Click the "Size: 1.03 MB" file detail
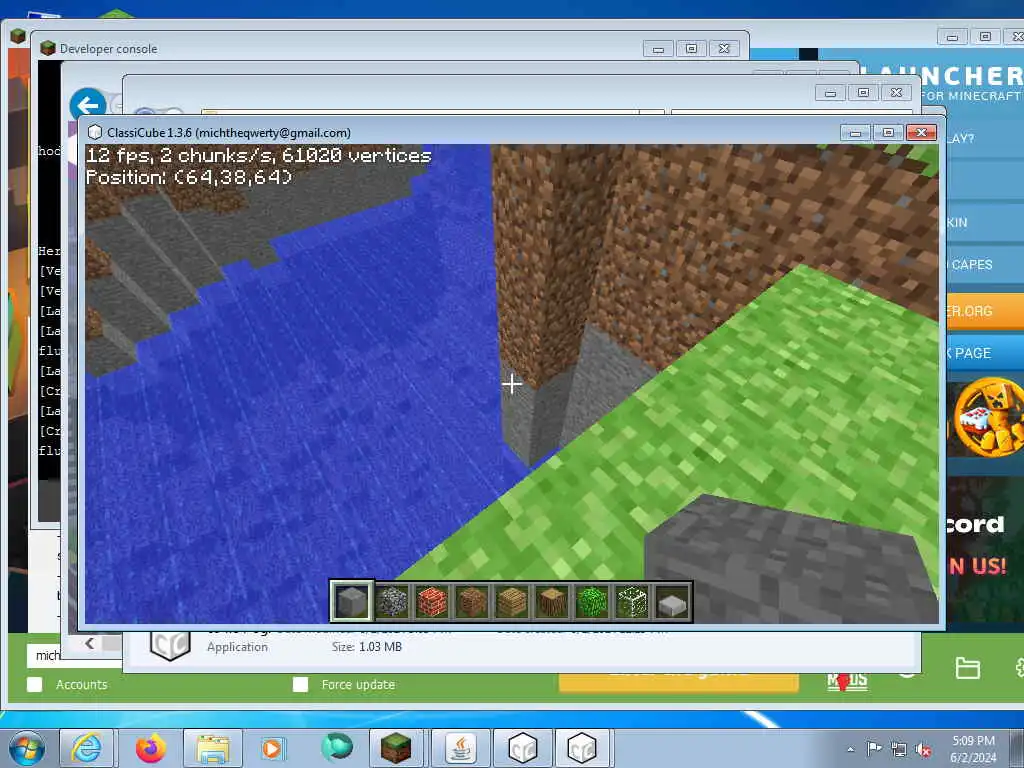Image resolution: width=1024 pixels, height=768 pixels. pos(366,647)
